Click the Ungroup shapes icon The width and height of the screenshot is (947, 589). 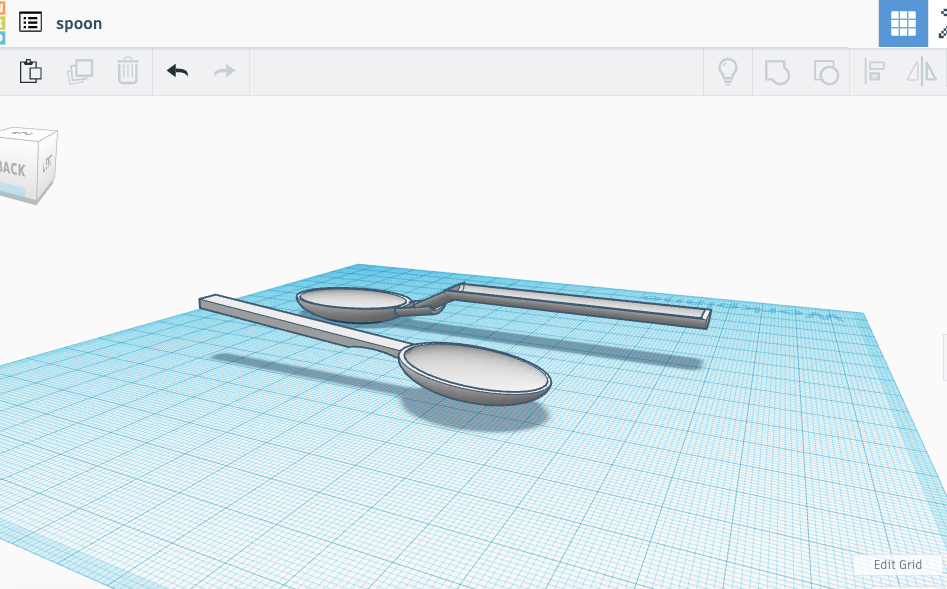(x=825, y=72)
